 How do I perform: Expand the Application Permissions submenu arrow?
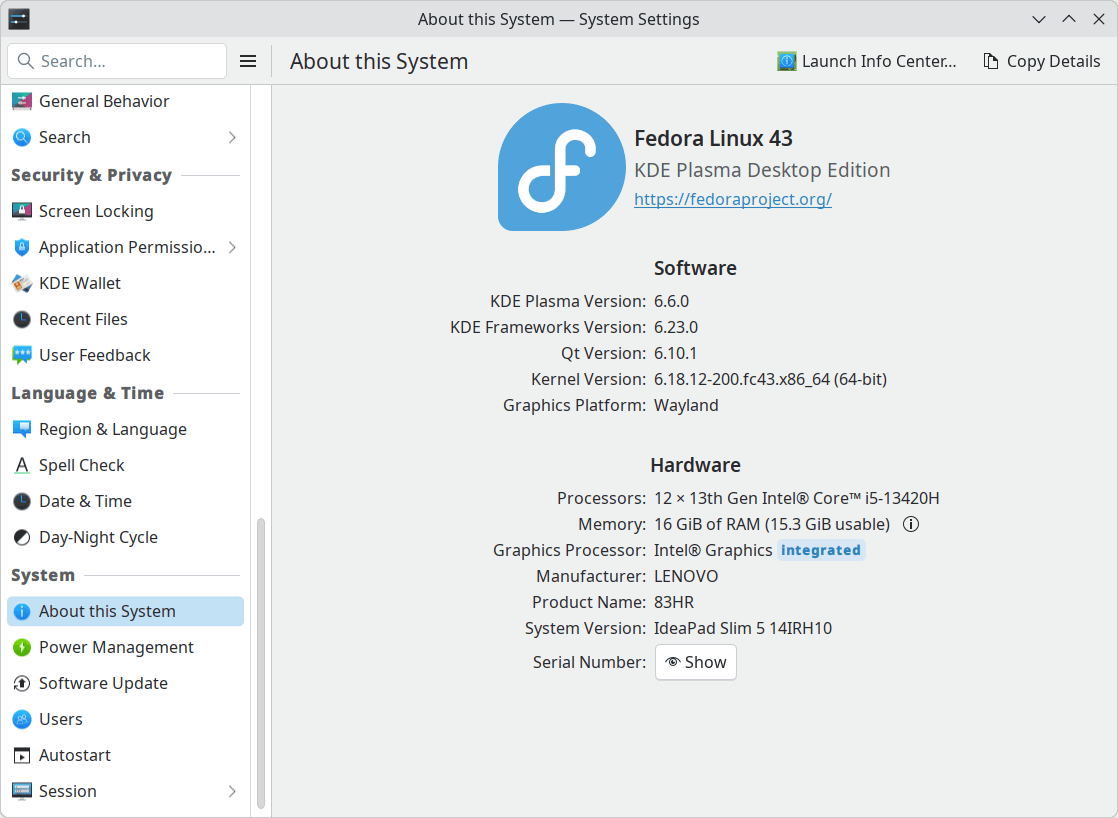(x=232, y=247)
